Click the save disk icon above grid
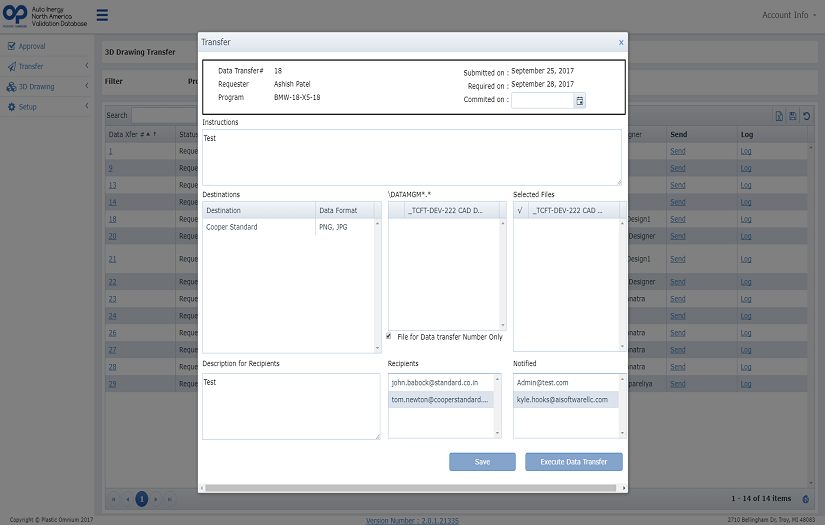825x525 pixels. point(792,116)
